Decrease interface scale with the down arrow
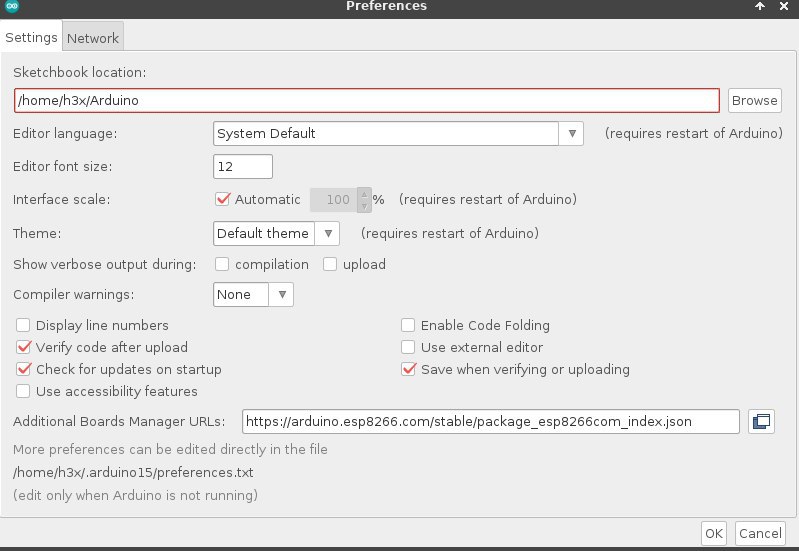This screenshot has width=799, height=551. click(x=364, y=205)
